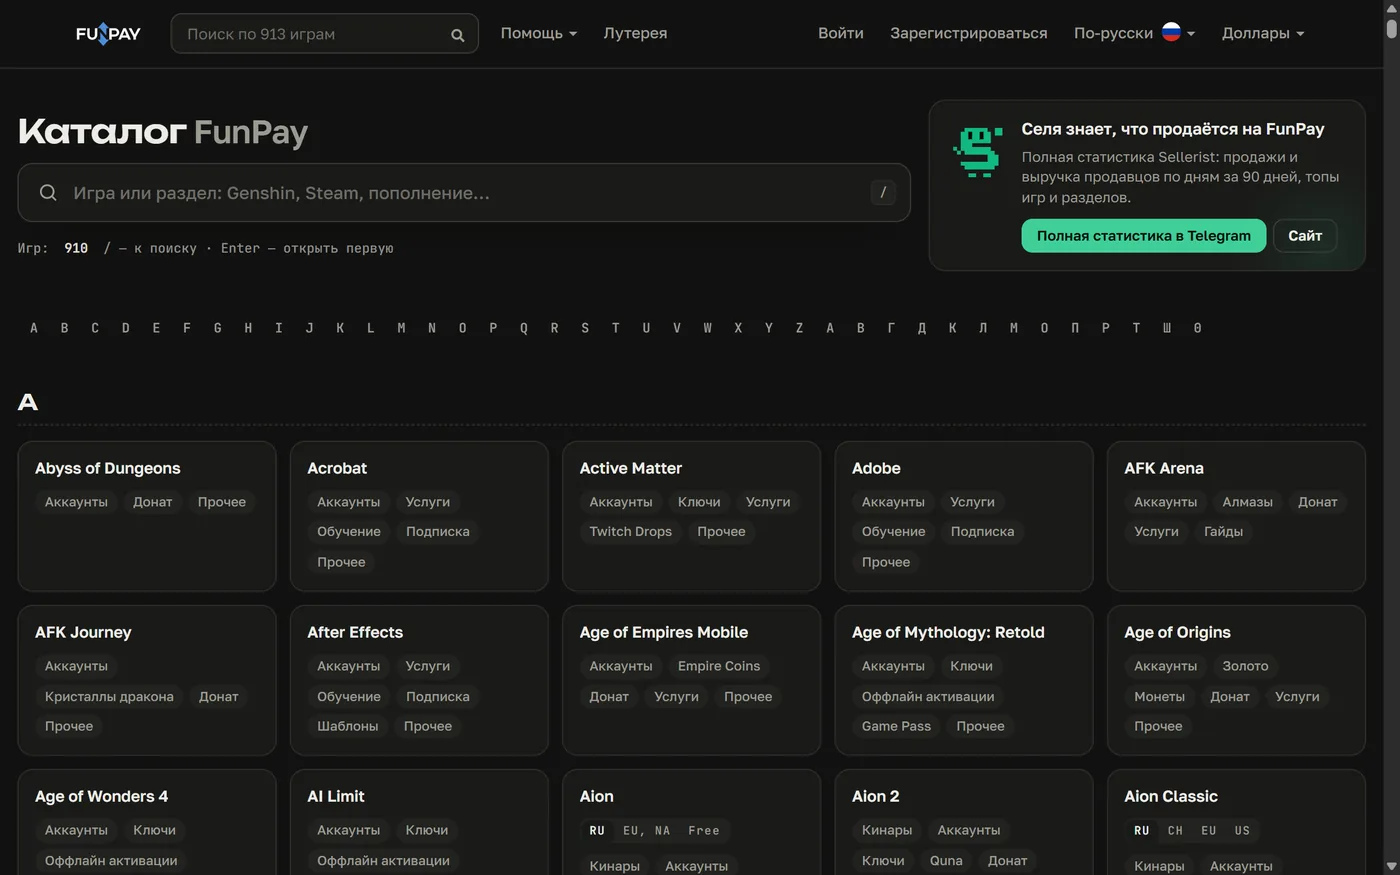This screenshot has width=1400, height=875.
Task: Click Зарегистрироваться in the header
Action: (x=969, y=33)
